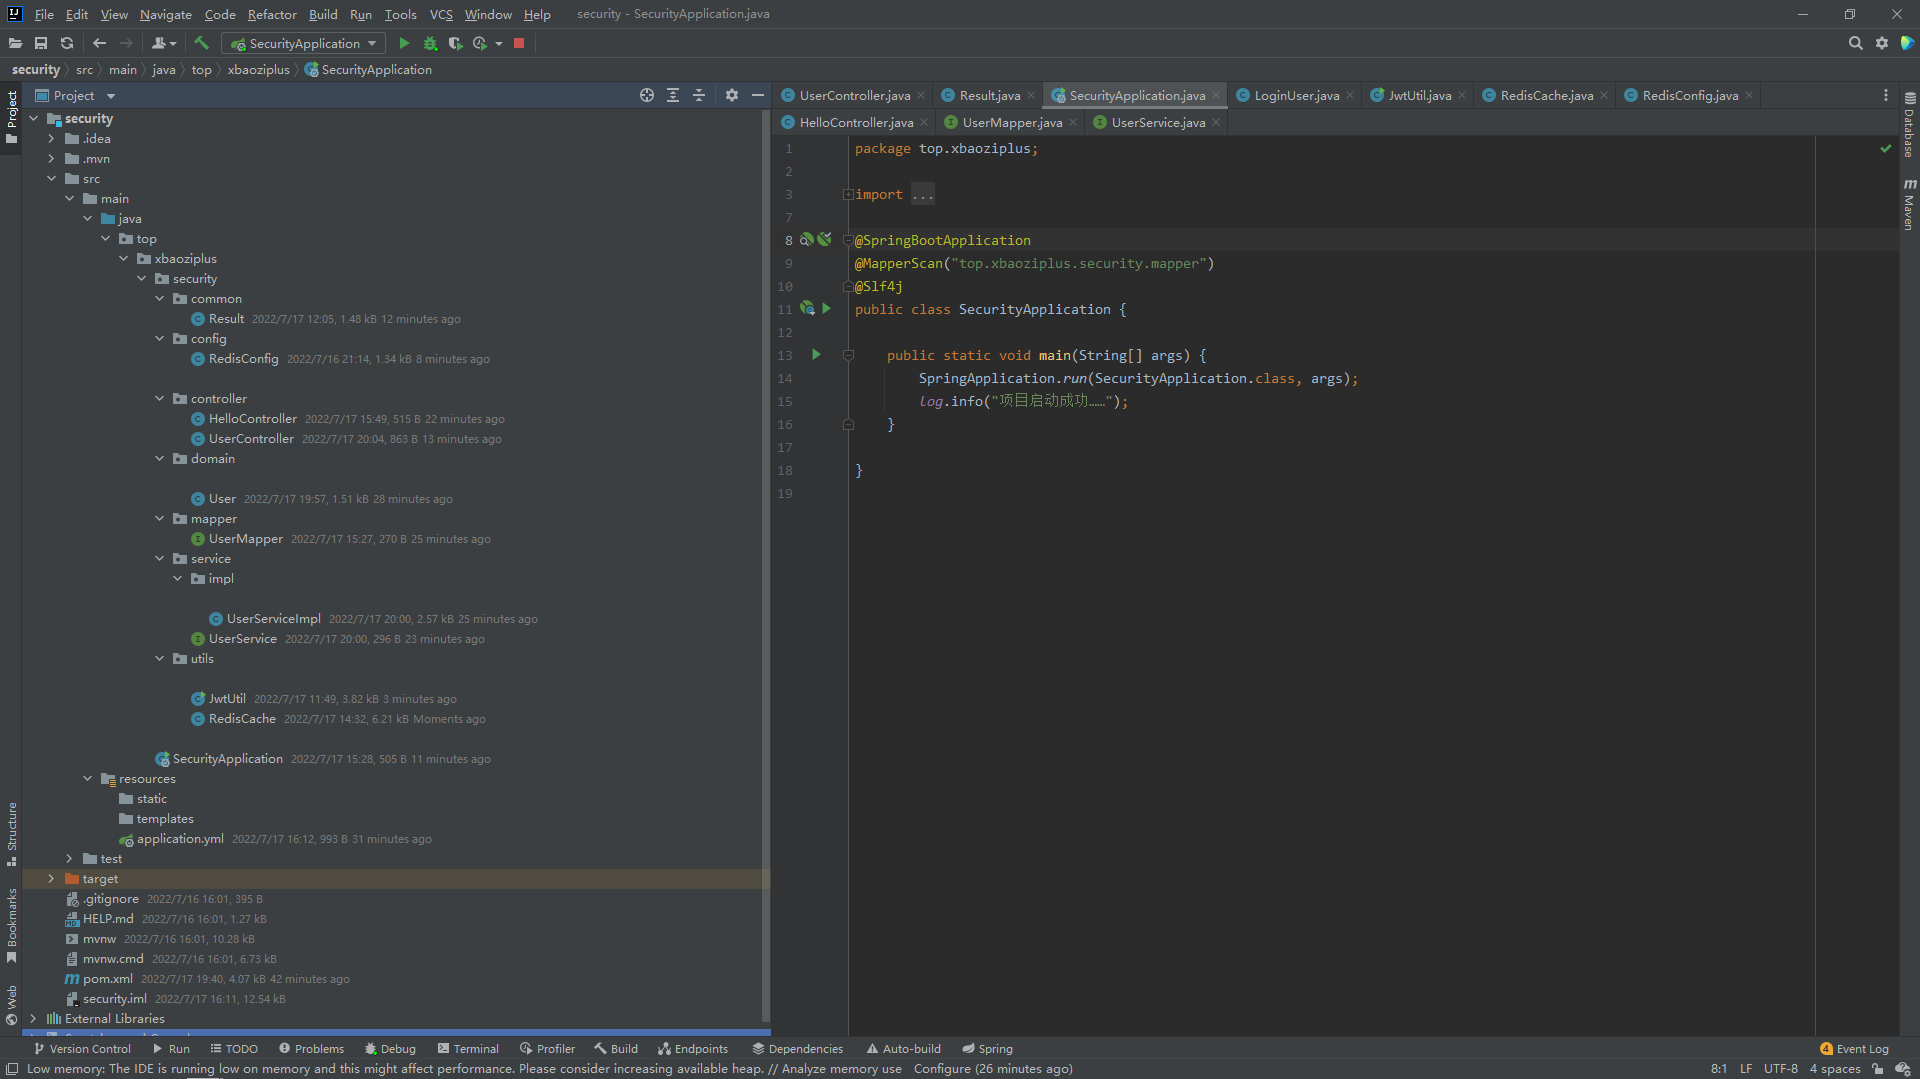Expand the .idea folder
Viewport: 1920px width, 1079px height.
(51, 139)
